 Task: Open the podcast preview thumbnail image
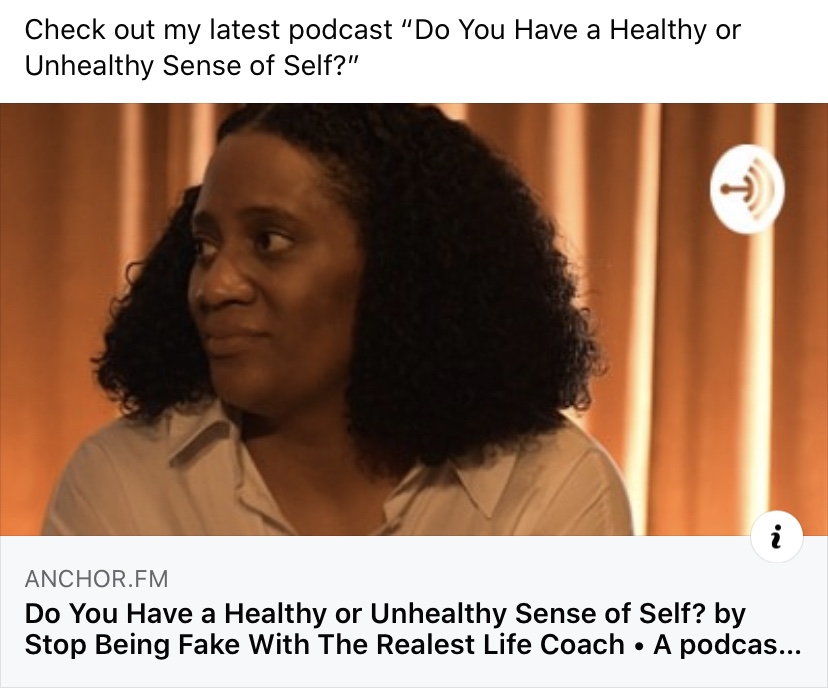[414, 319]
